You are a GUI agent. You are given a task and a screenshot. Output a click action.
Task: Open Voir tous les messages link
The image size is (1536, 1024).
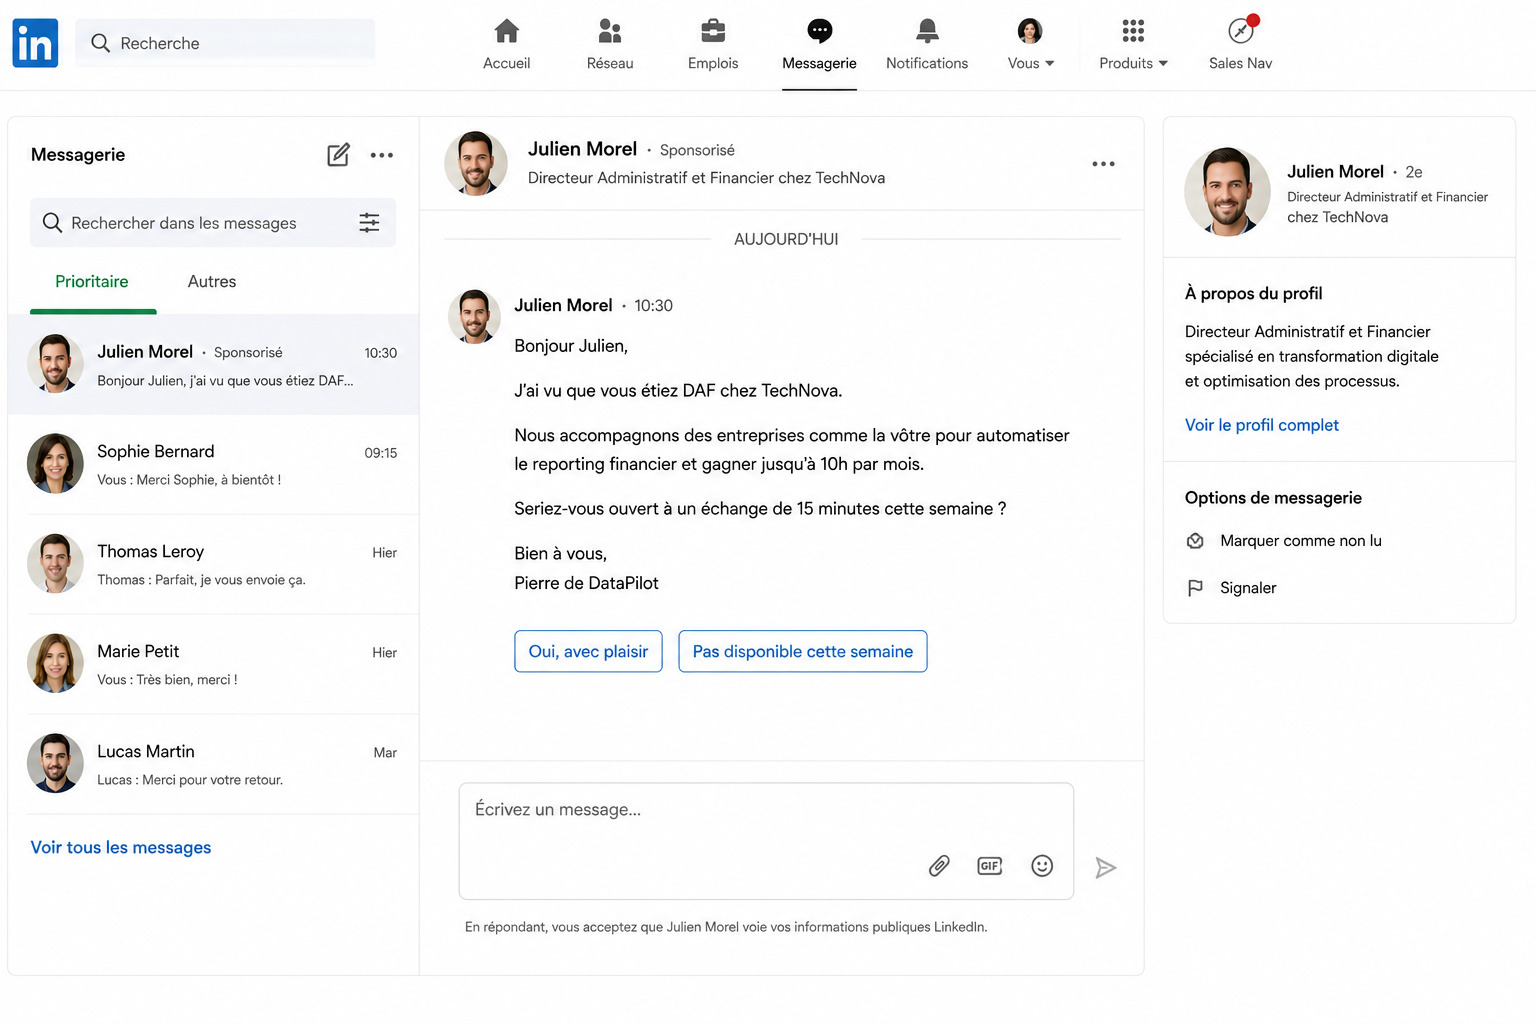tap(121, 848)
